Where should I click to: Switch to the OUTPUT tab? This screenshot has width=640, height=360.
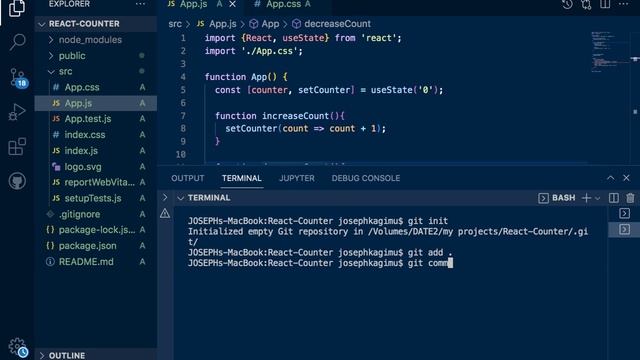point(187,178)
